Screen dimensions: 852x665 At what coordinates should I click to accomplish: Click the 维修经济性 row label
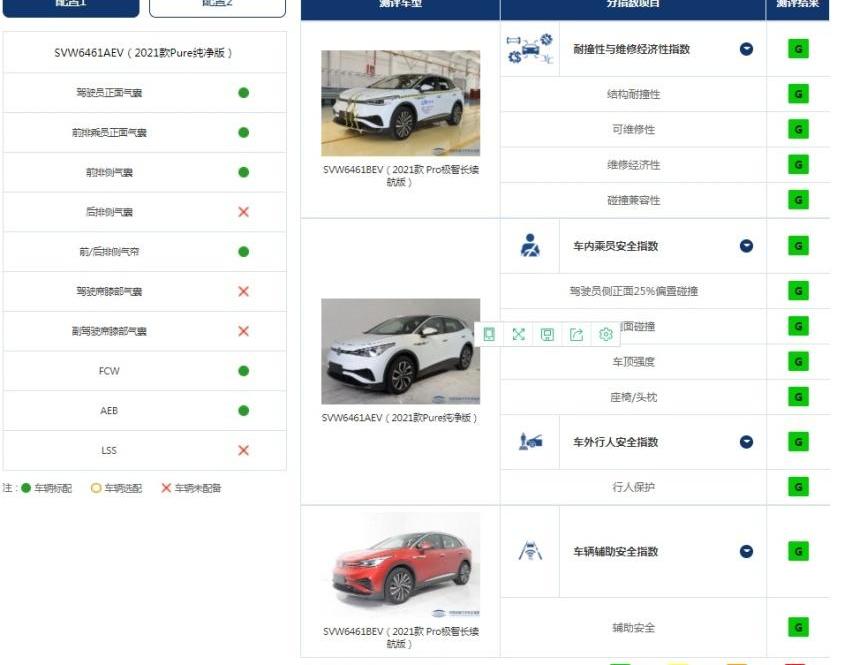click(634, 165)
